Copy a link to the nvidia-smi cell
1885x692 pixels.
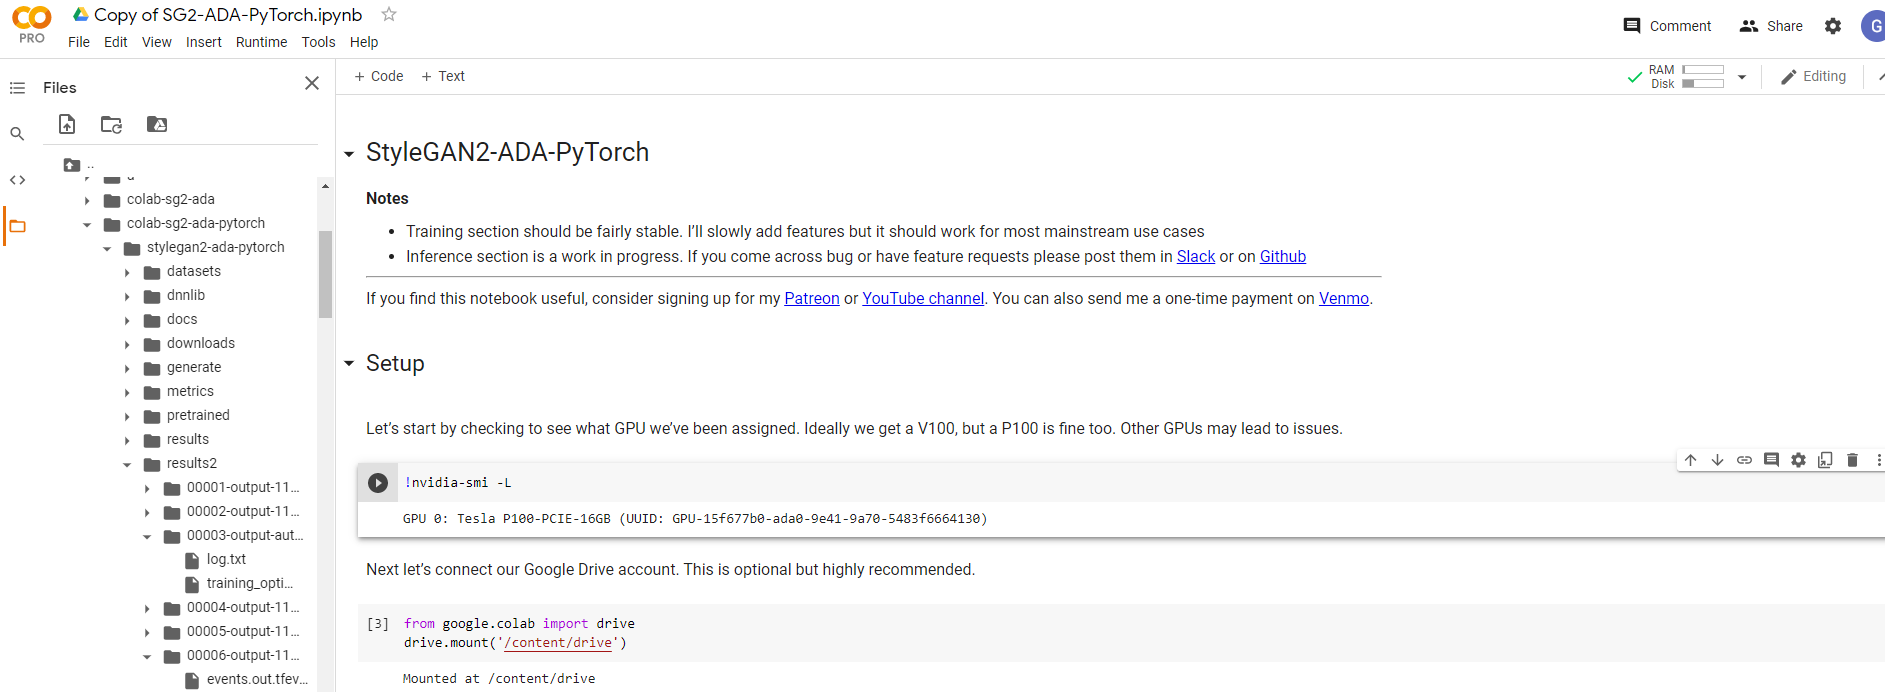tap(1745, 459)
